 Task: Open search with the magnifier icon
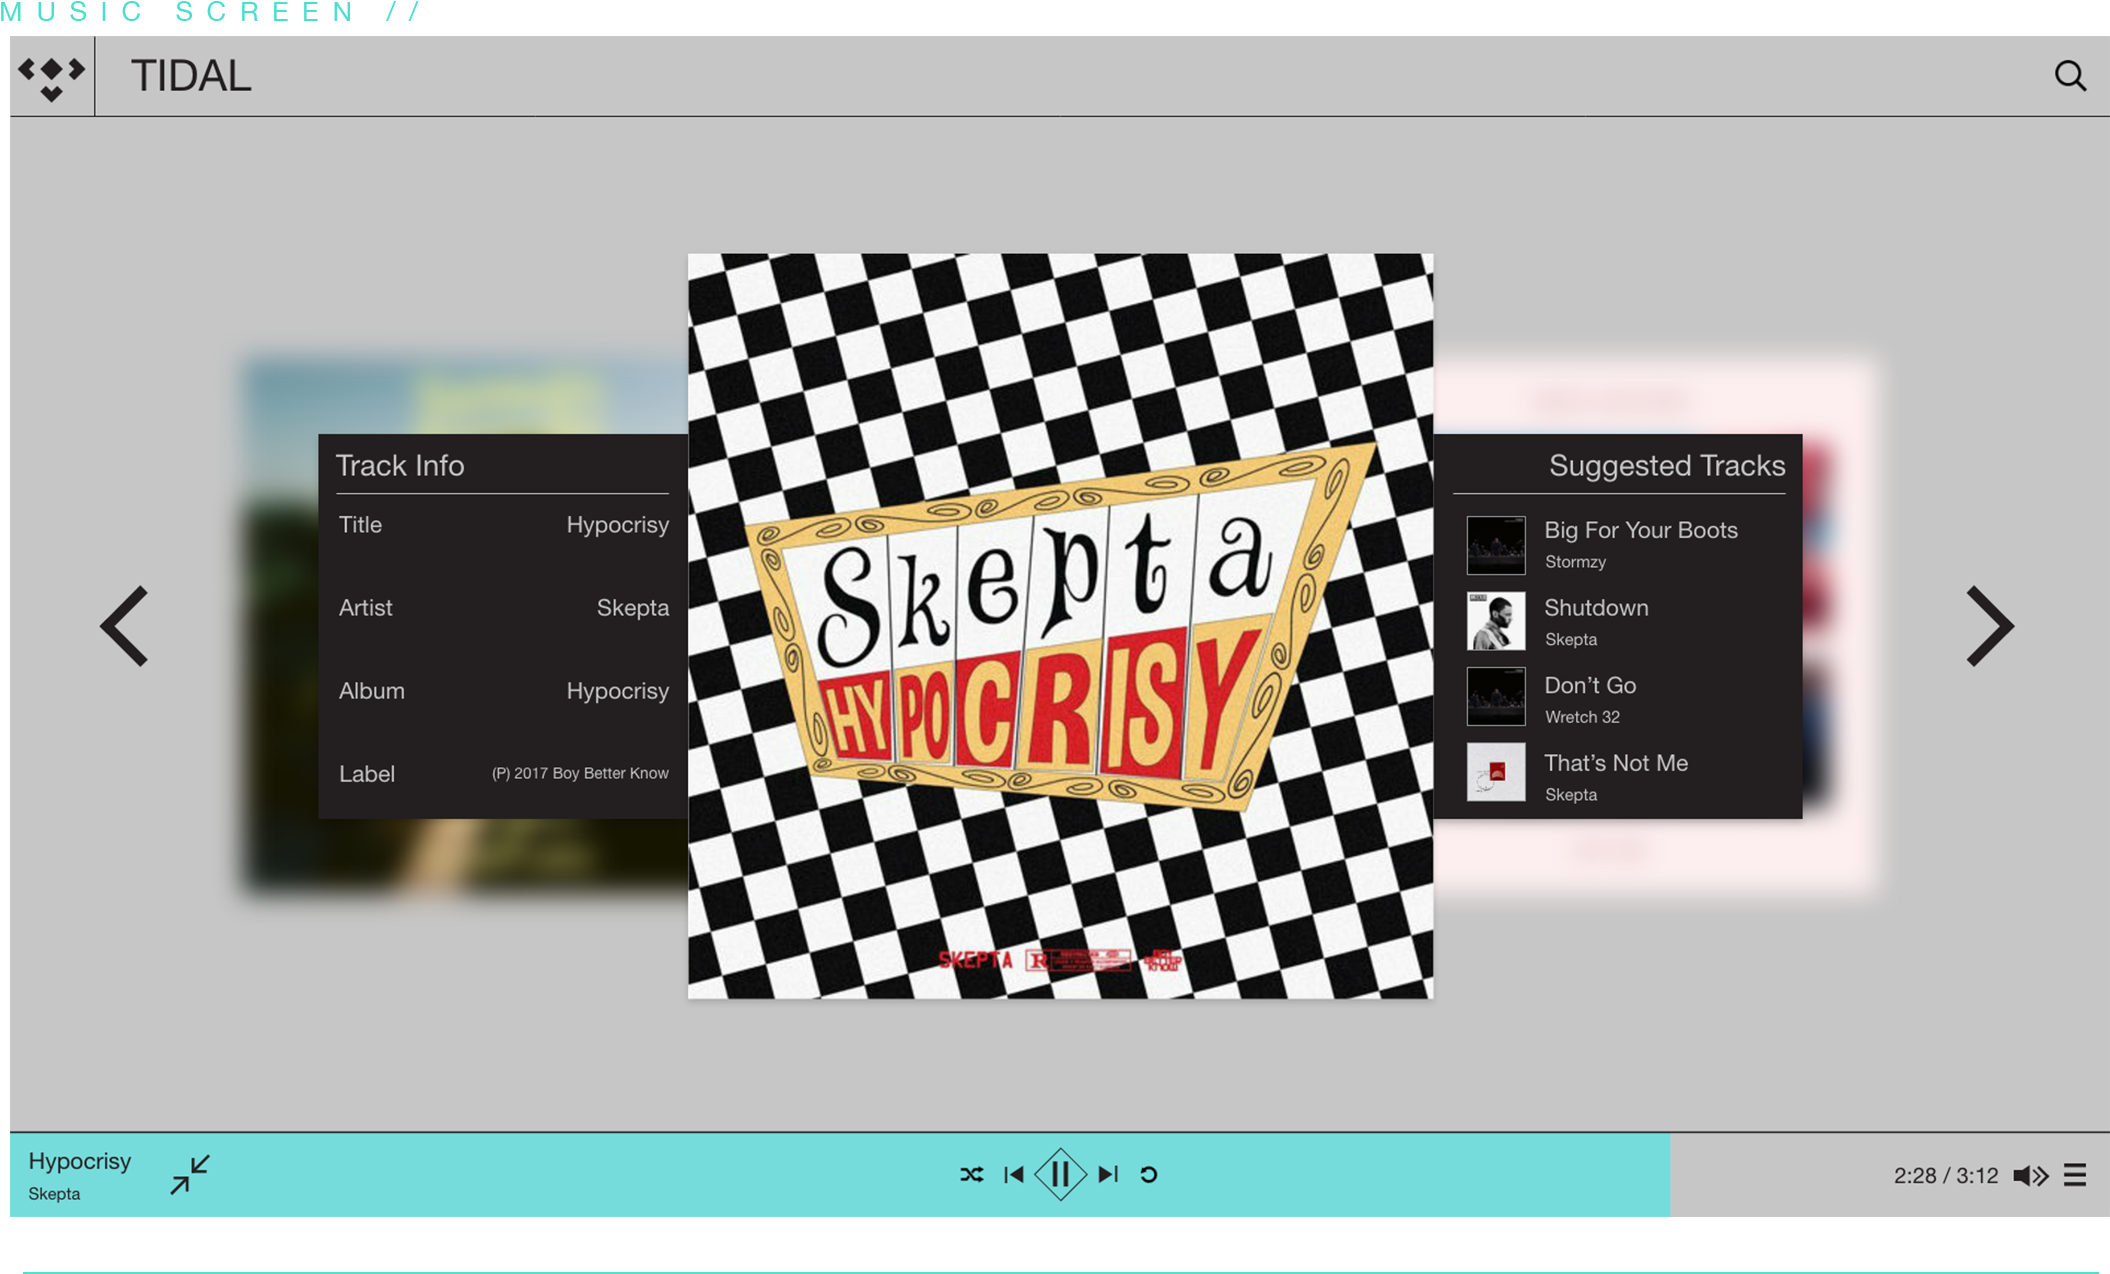(x=2070, y=76)
